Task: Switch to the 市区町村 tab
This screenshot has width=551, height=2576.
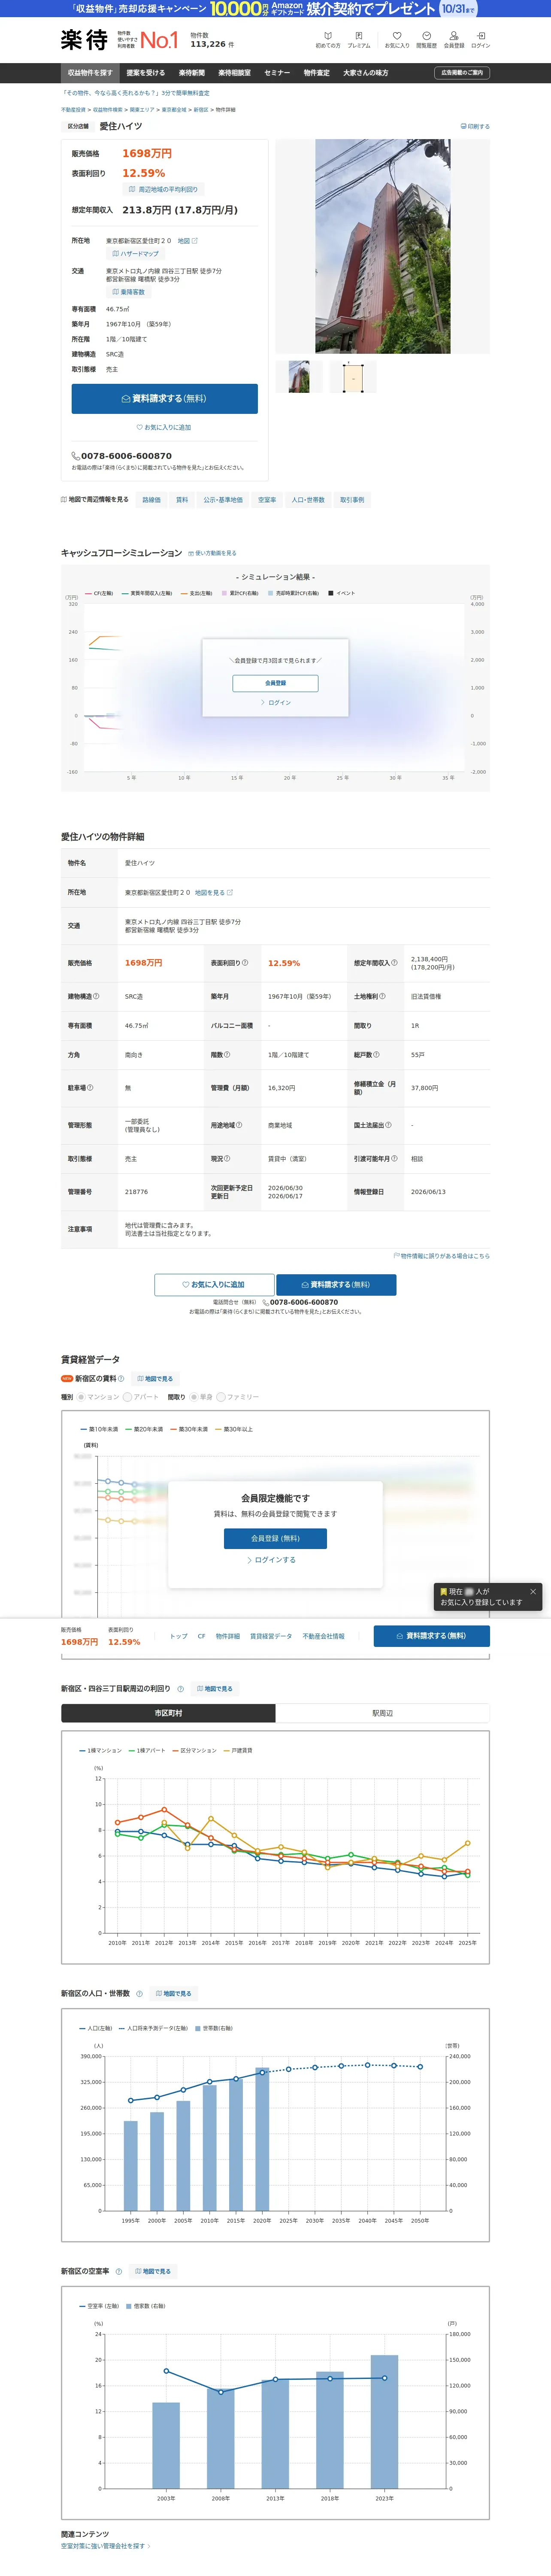Action: (x=168, y=1713)
